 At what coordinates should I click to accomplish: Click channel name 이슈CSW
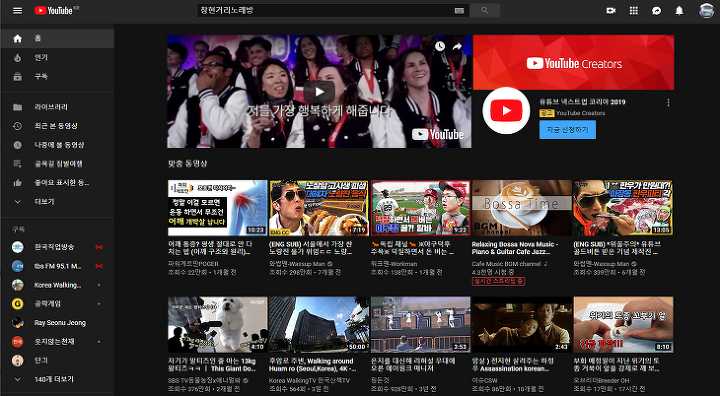[484, 381]
